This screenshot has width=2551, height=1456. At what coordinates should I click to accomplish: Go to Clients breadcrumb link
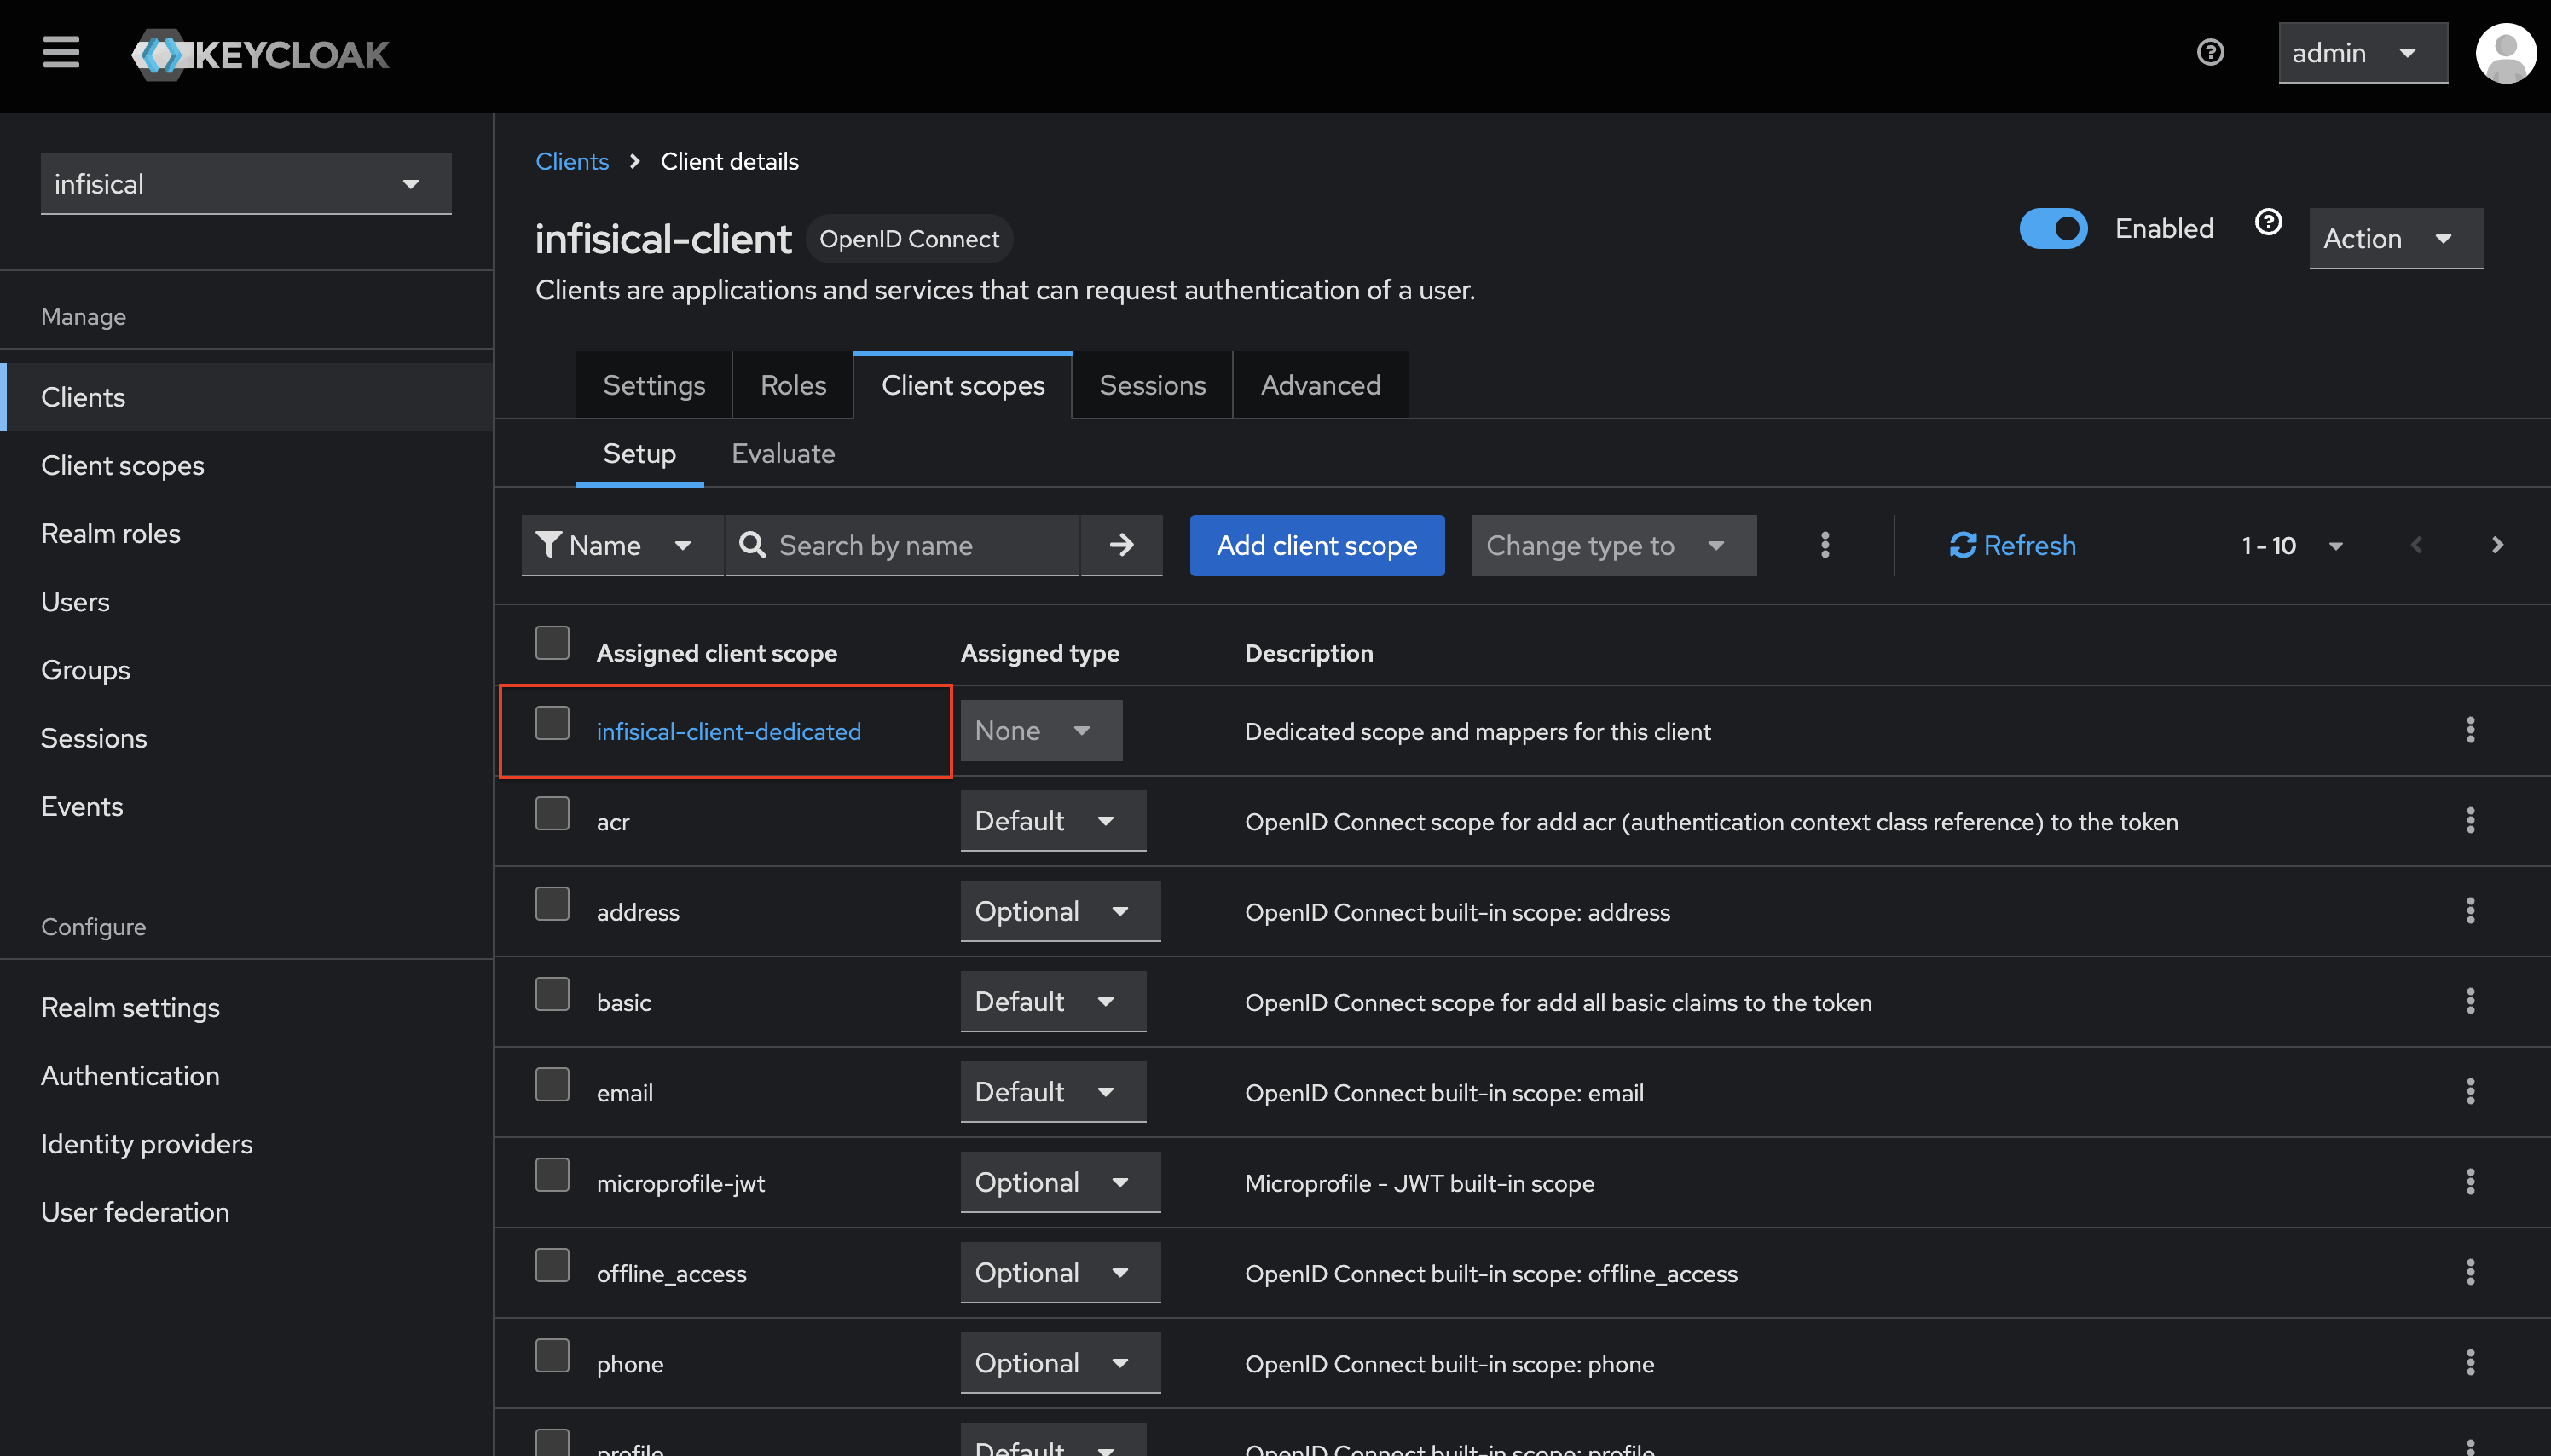click(x=572, y=161)
